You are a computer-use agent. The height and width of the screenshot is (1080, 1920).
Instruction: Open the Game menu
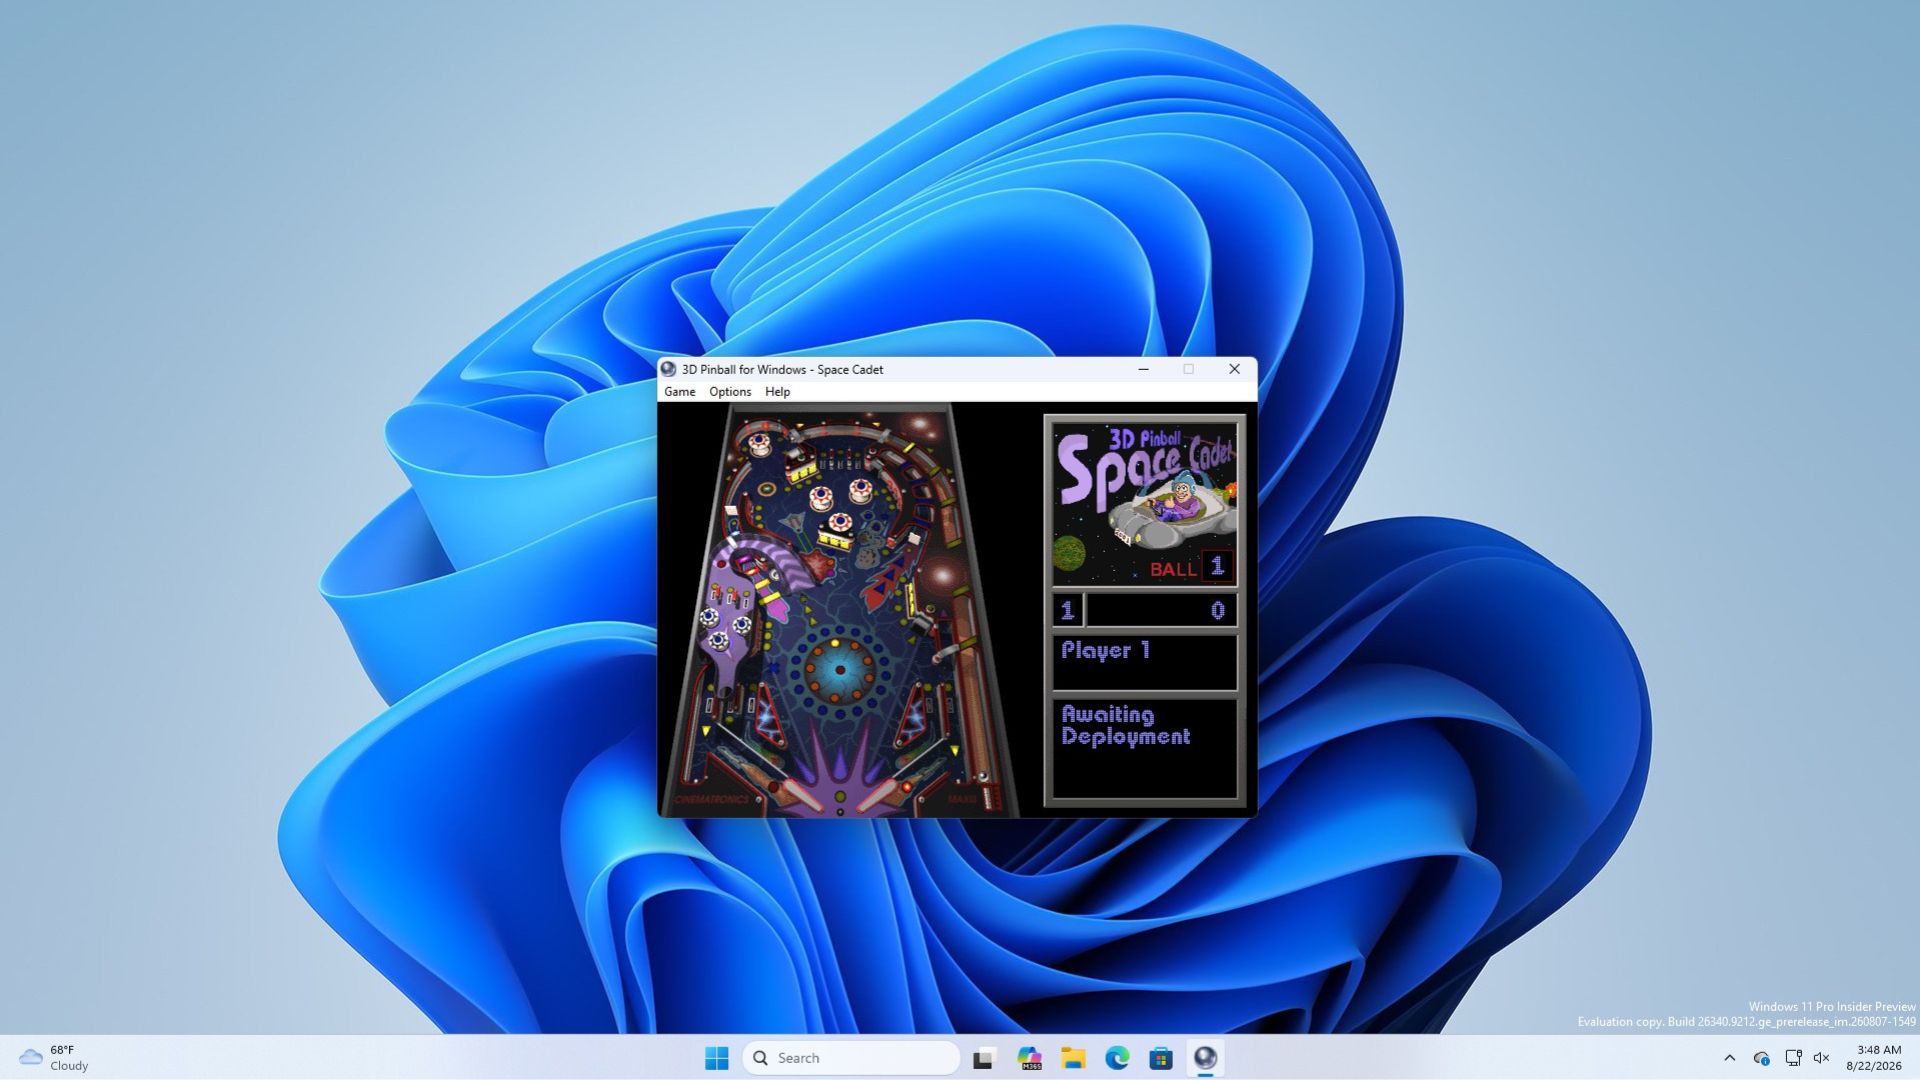click(679, 392)
